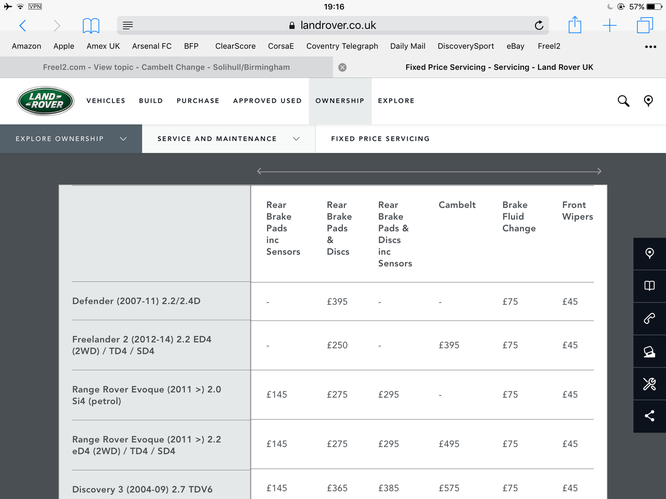The image size is (666, 499).
Task: Open sidebar brochure book icon
Action: click(x=649, y=286)
